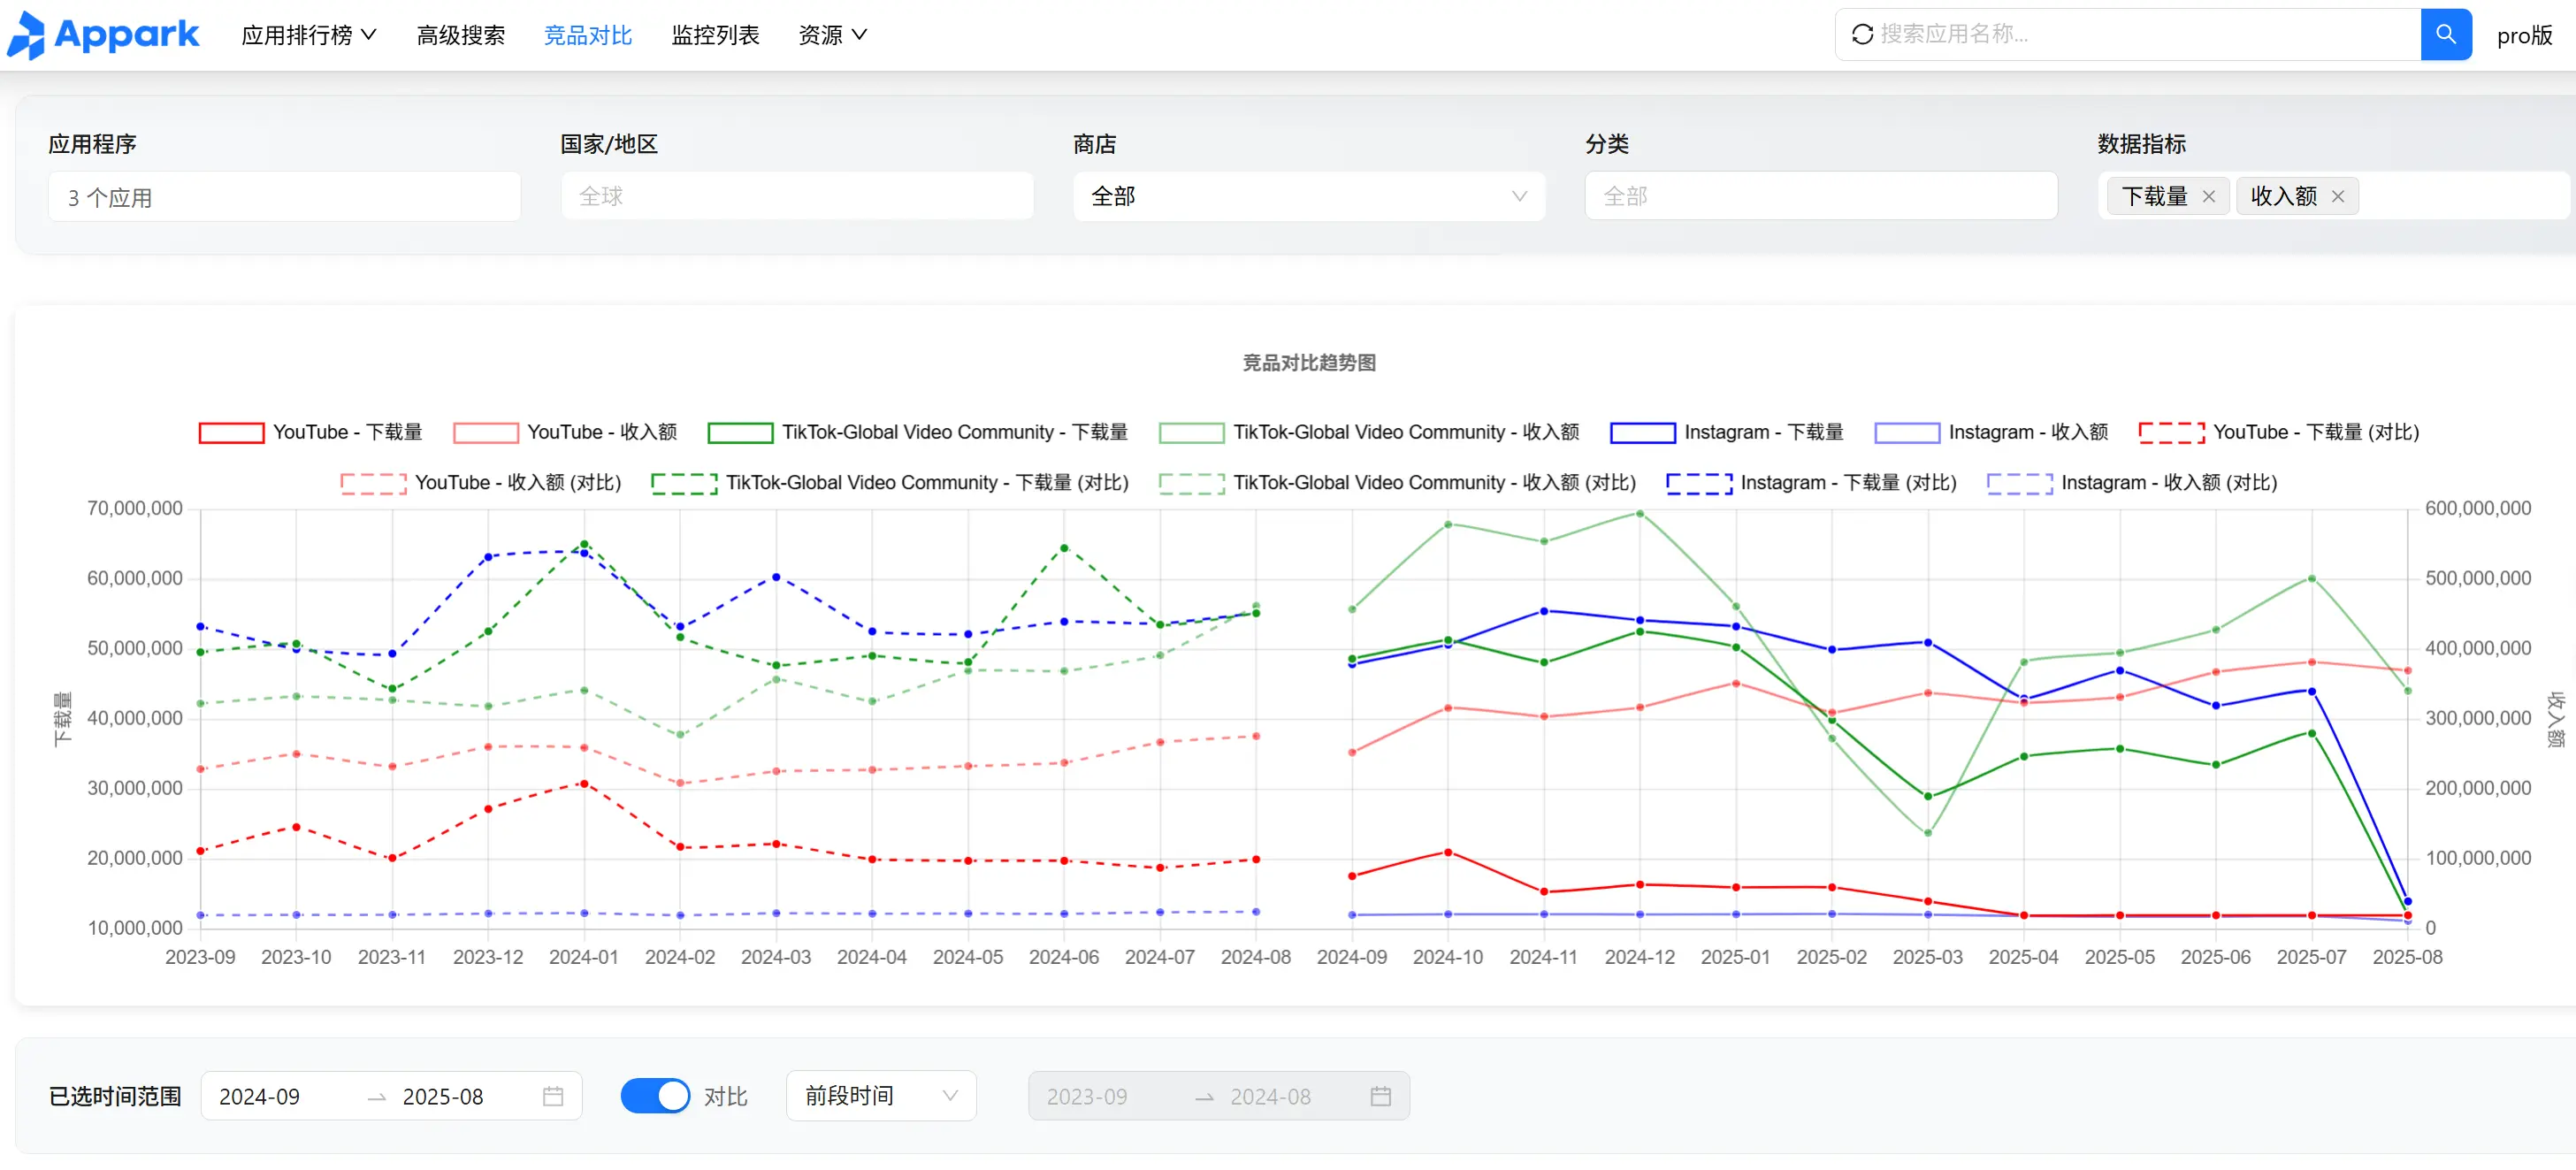
Task: Click the Appark logo icon
Action: coord(27,35)
